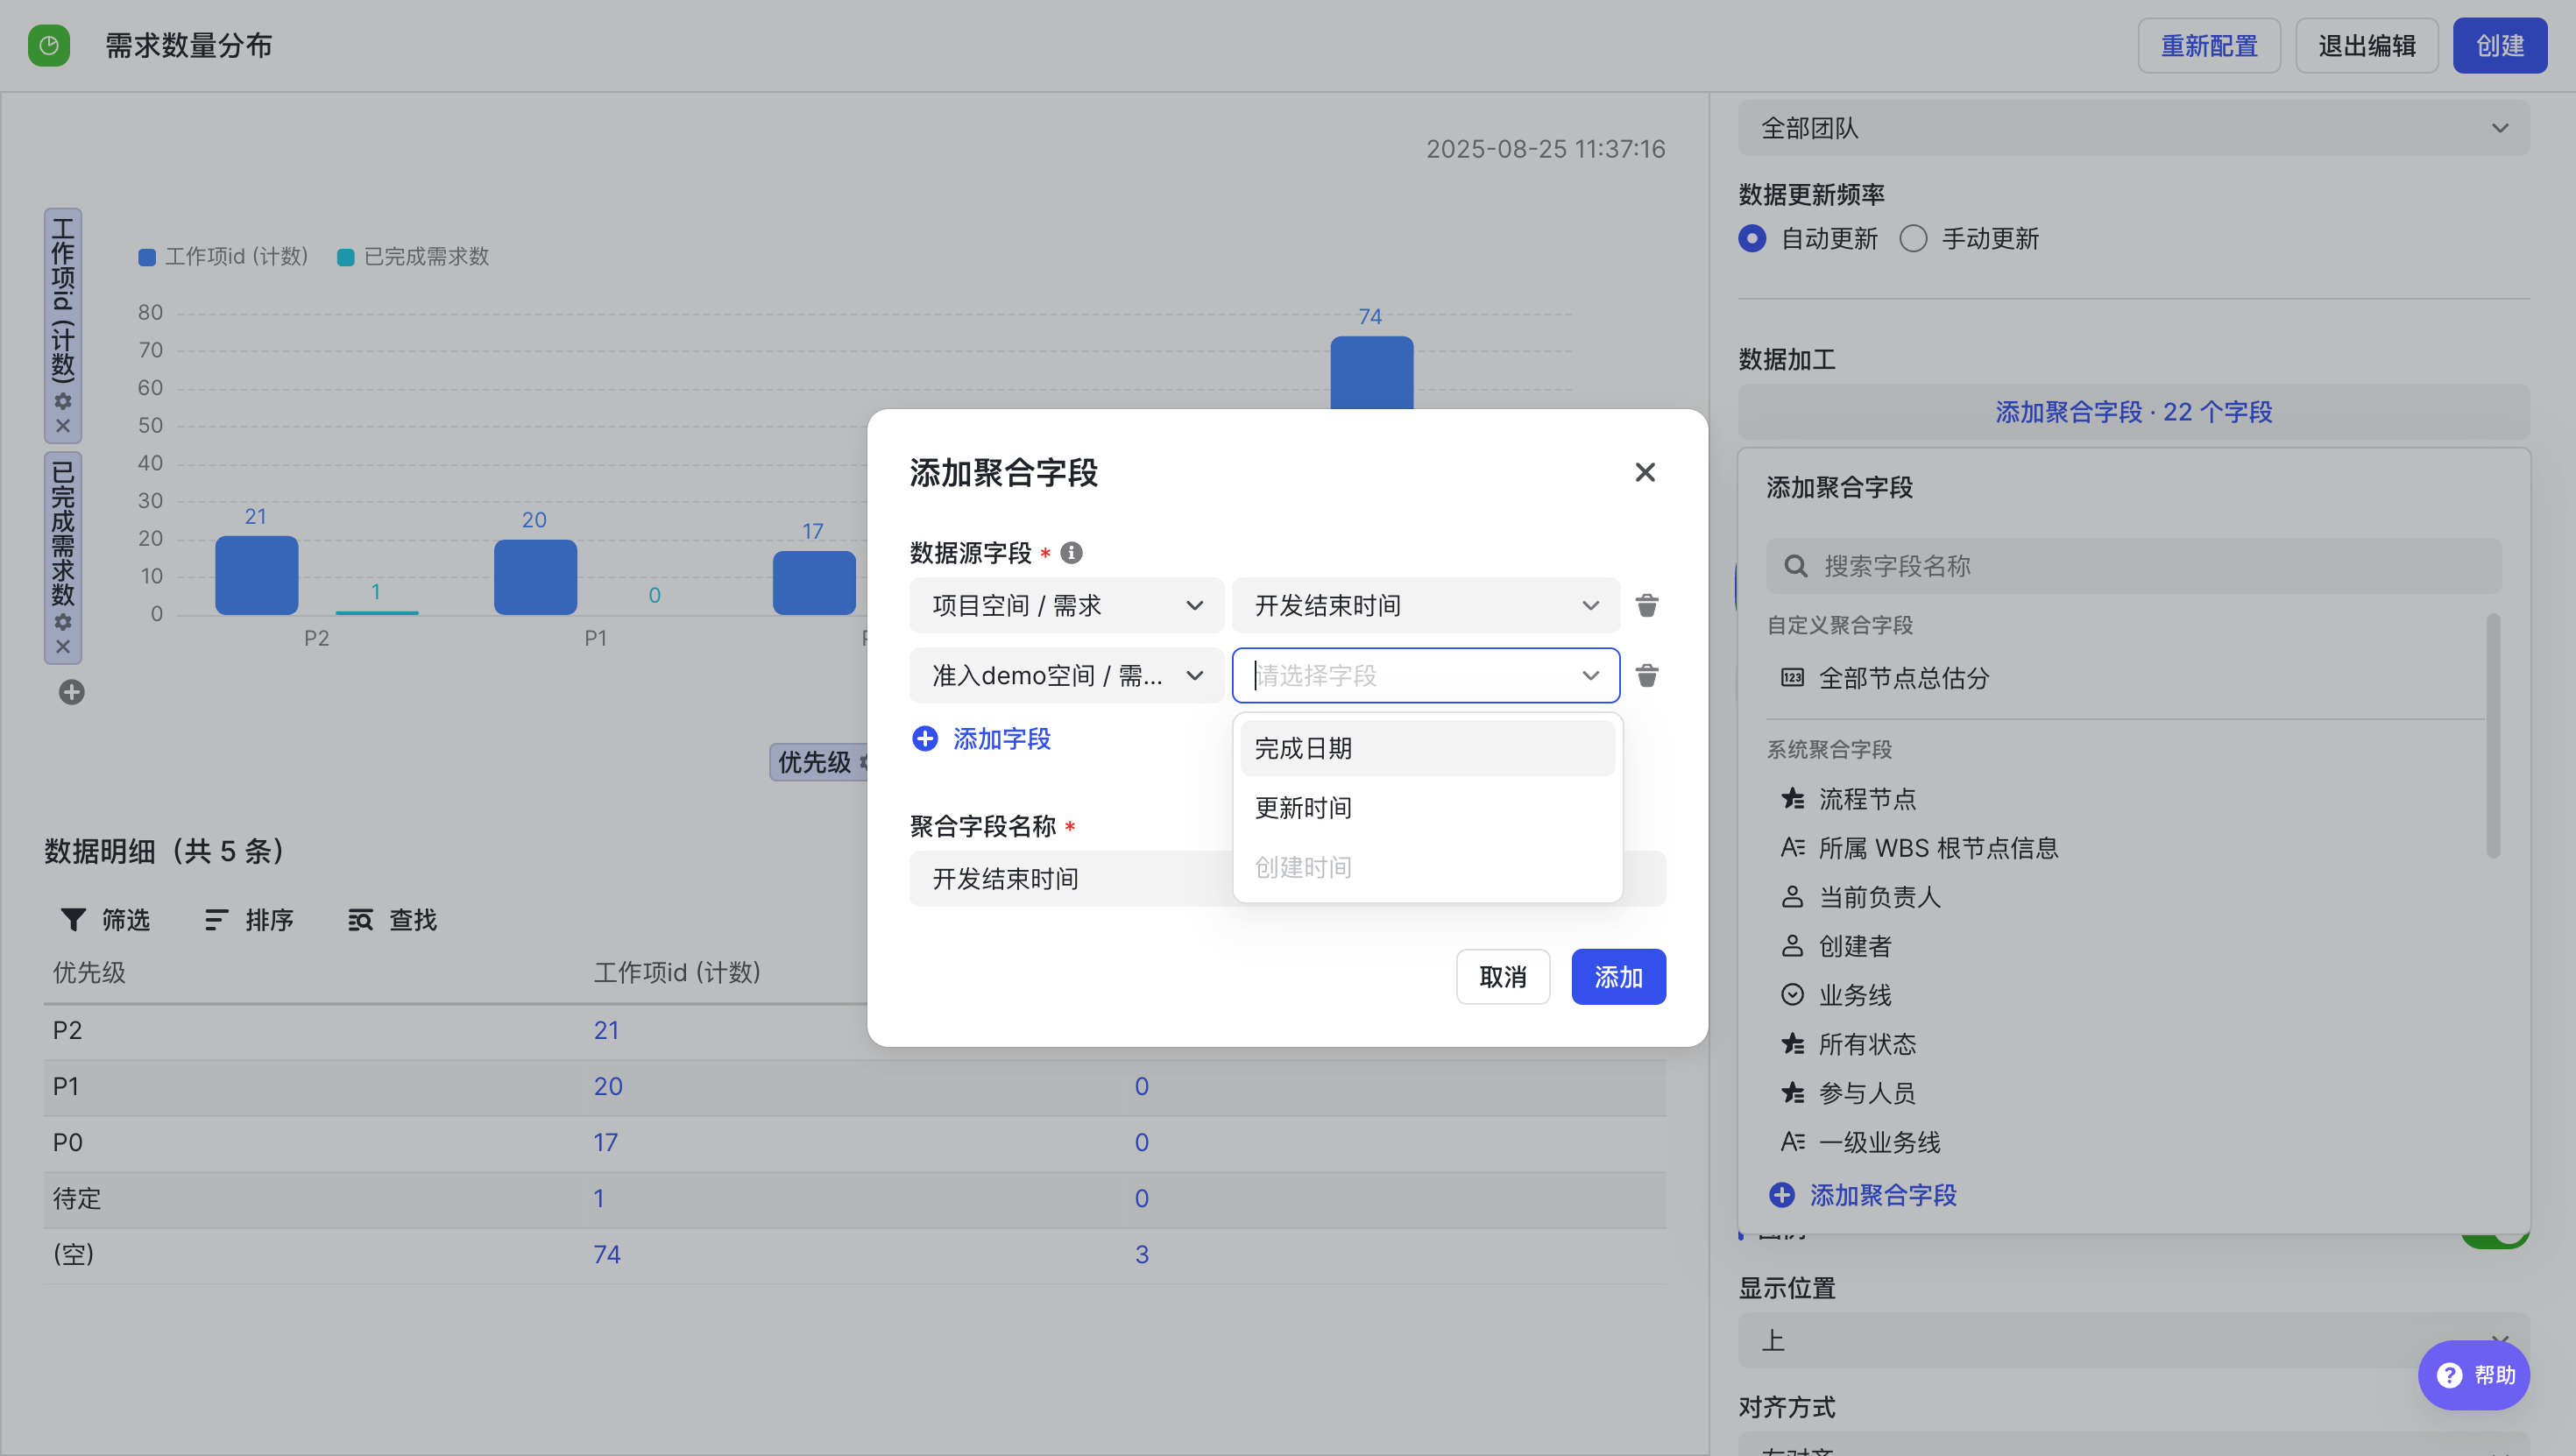Open settings gear on 已完成需求数 axis pill
The image size is (2576, 1456).
pyautogui.click(x=63, y=622)
